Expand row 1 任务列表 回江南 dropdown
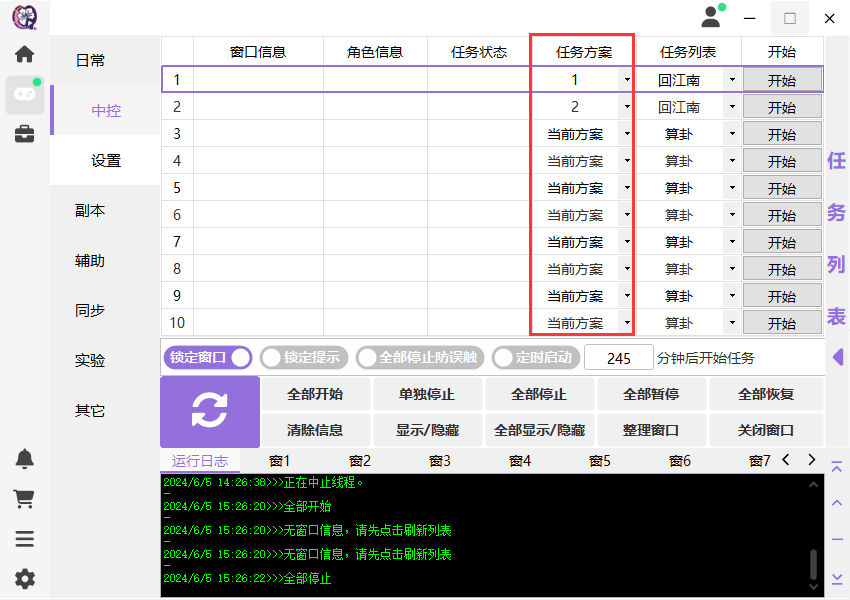This screenshot has width=850, height=600. tap(732, 80)
